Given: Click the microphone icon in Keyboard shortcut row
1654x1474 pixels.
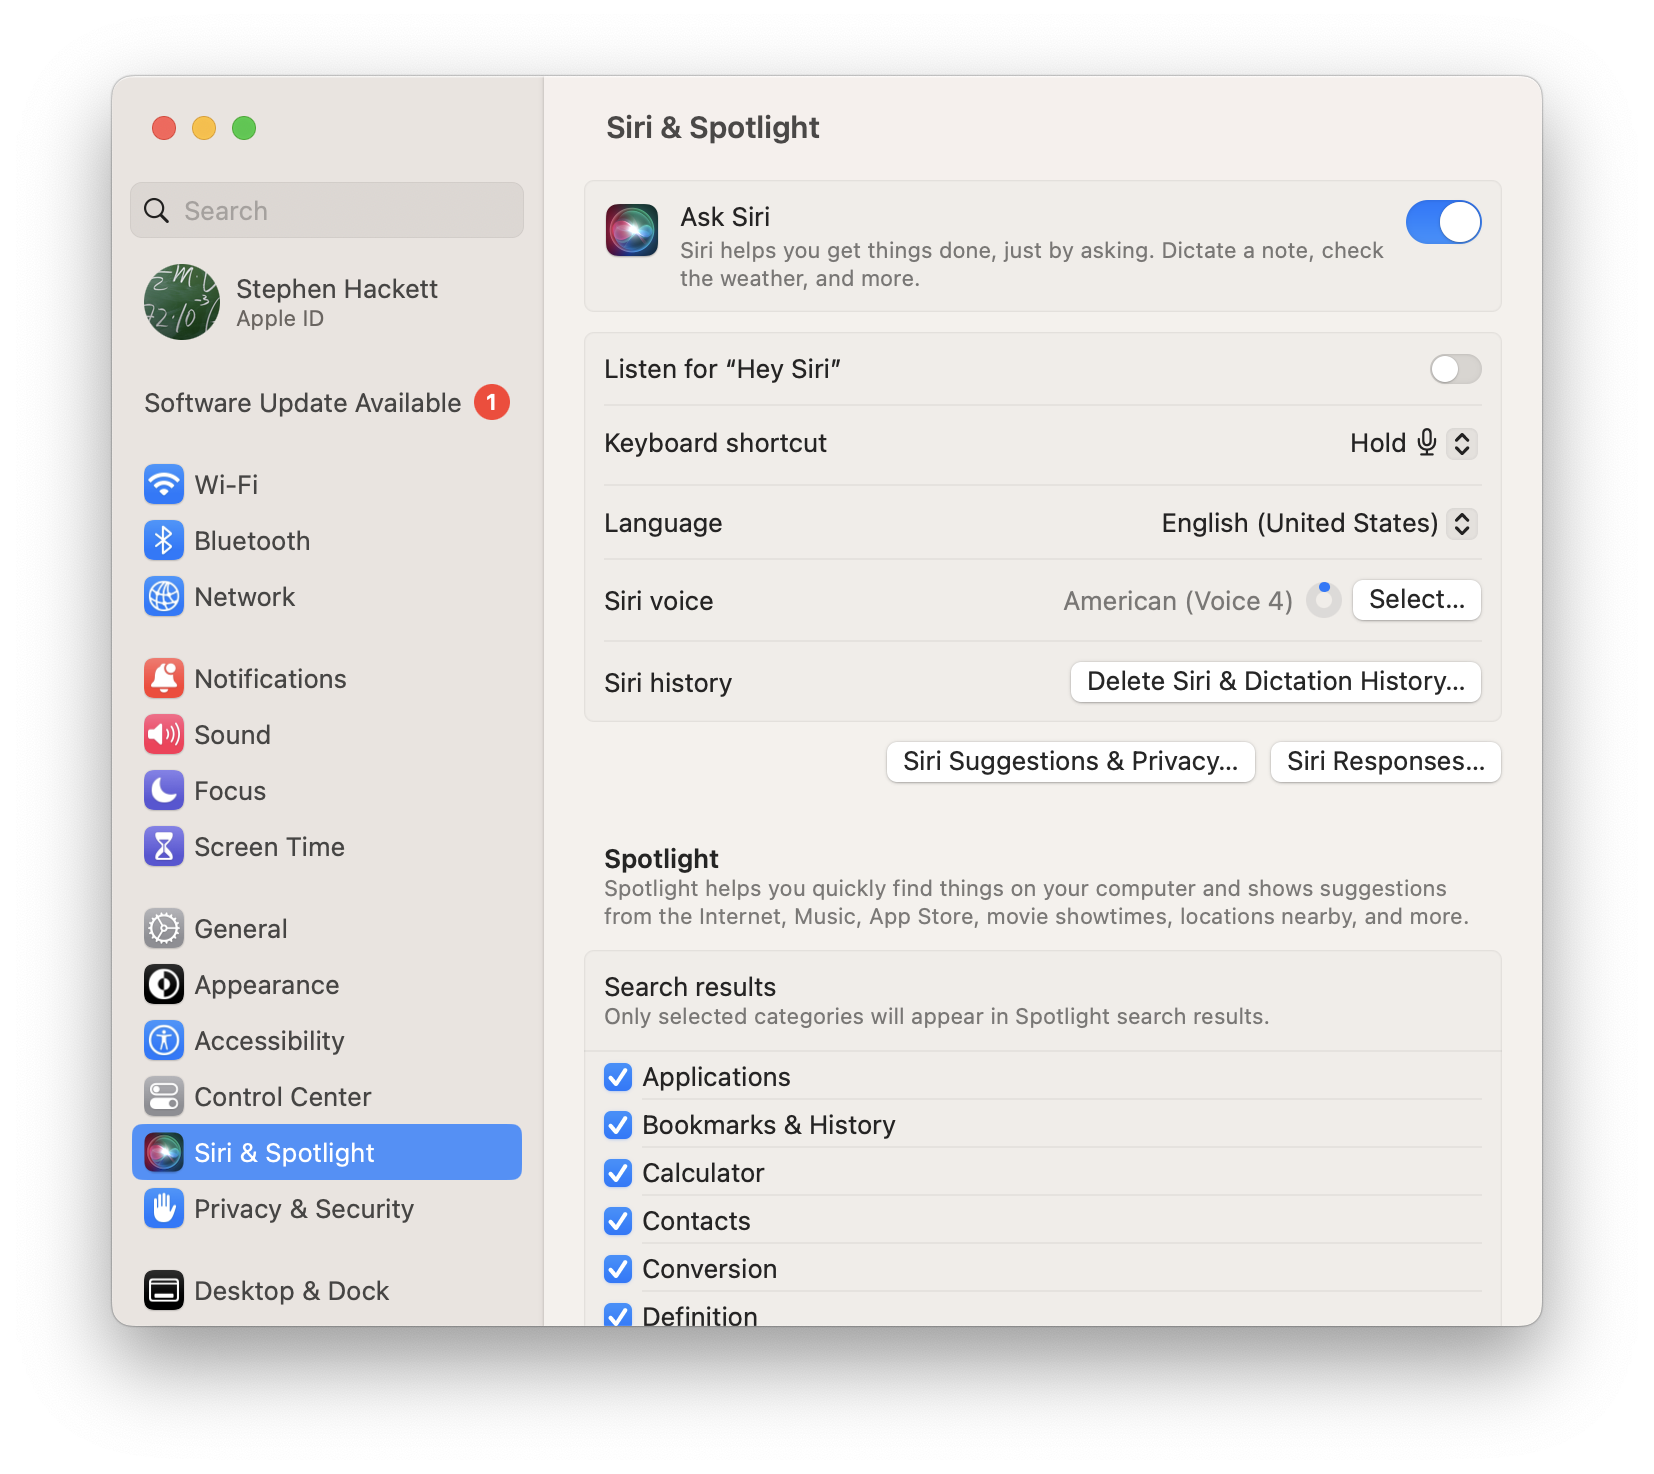Looking at the screenshot, I should coord(1427,442).
